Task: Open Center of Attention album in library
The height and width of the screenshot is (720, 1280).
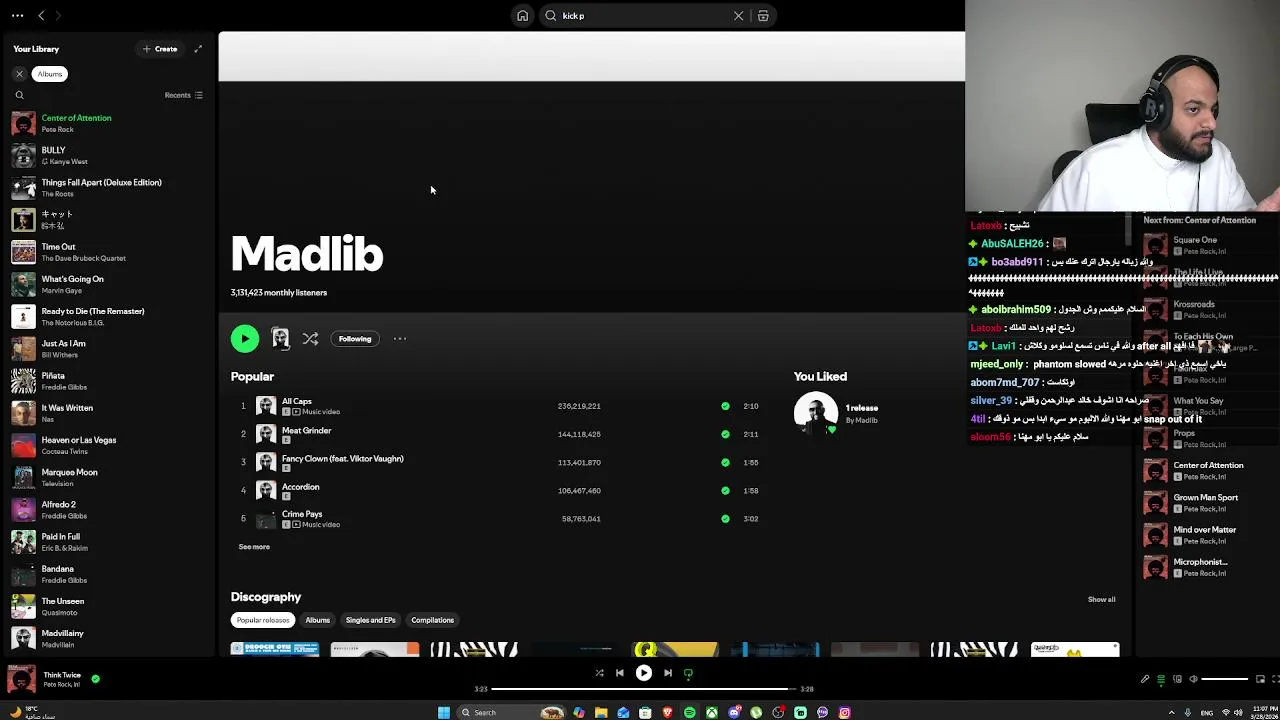Action: point(108,123)
